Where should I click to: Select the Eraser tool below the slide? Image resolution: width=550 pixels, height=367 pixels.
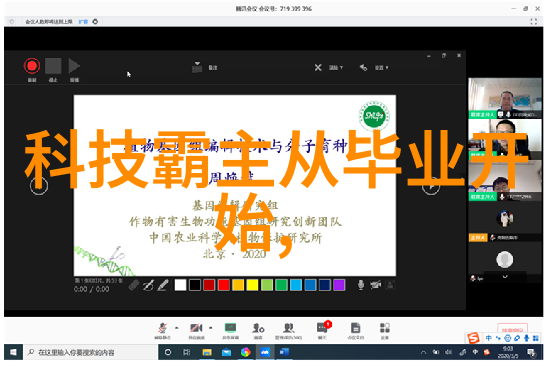click(134, 285)
